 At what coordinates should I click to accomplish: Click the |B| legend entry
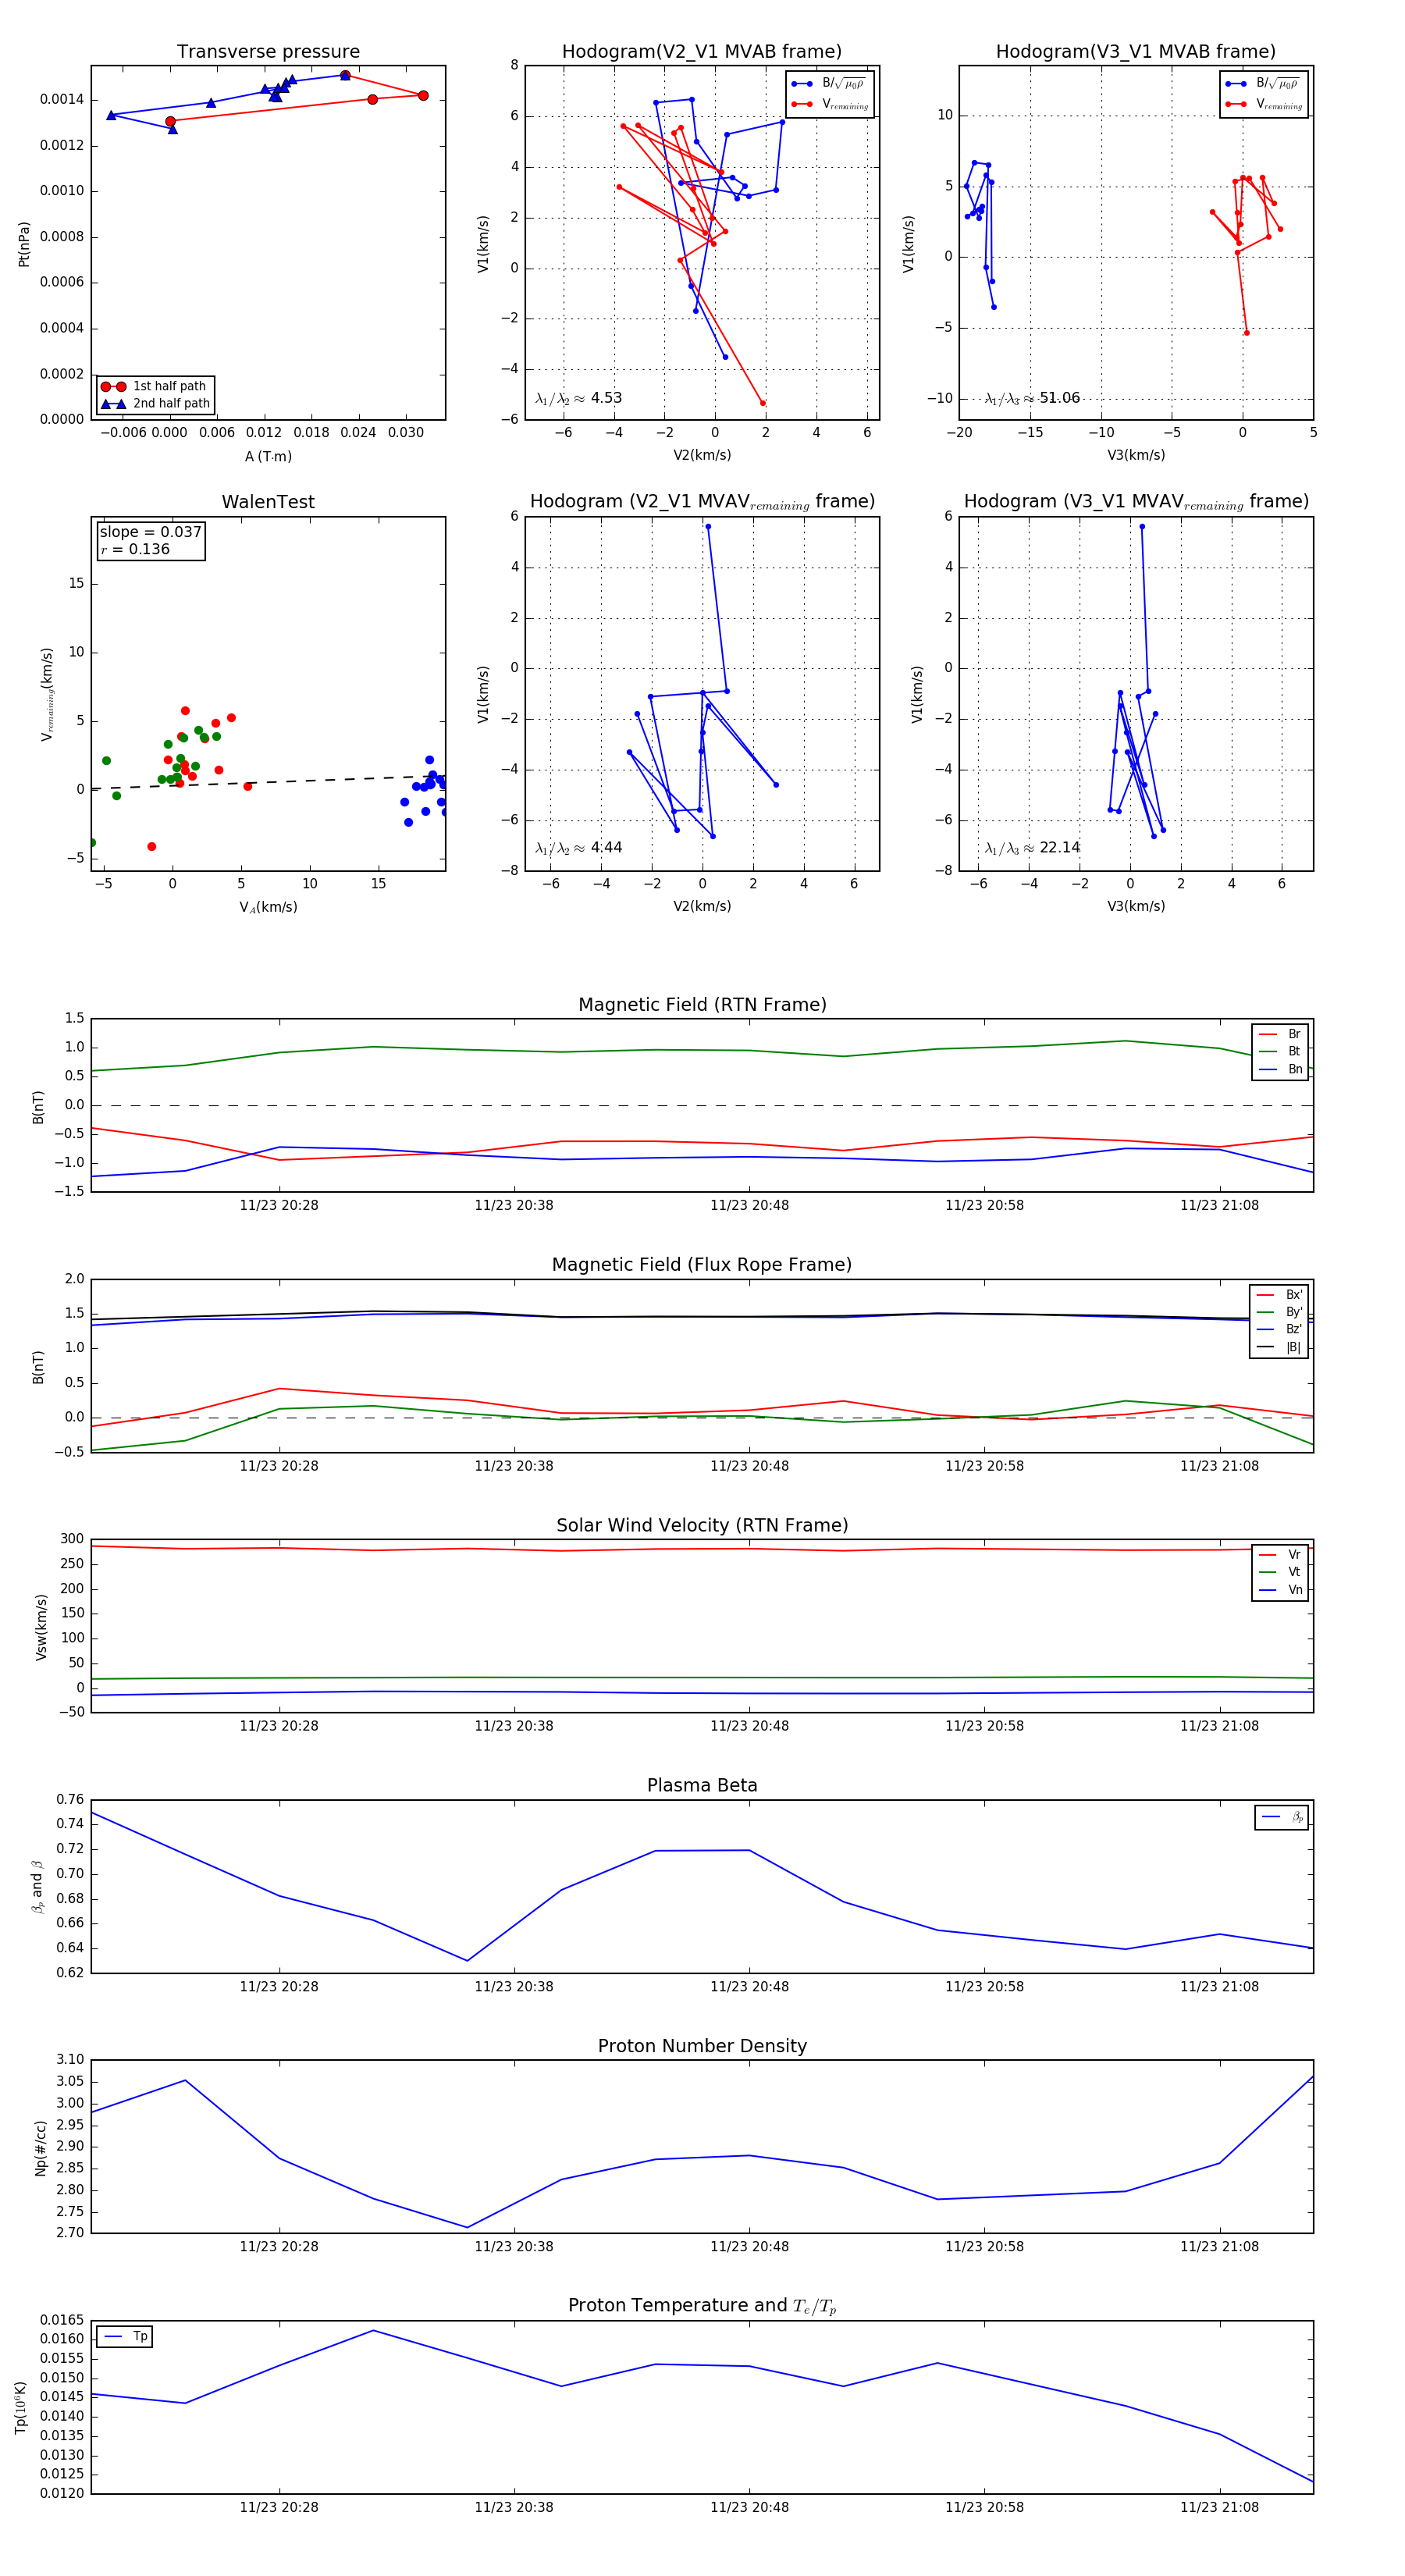click(x=1280, y=1347)
